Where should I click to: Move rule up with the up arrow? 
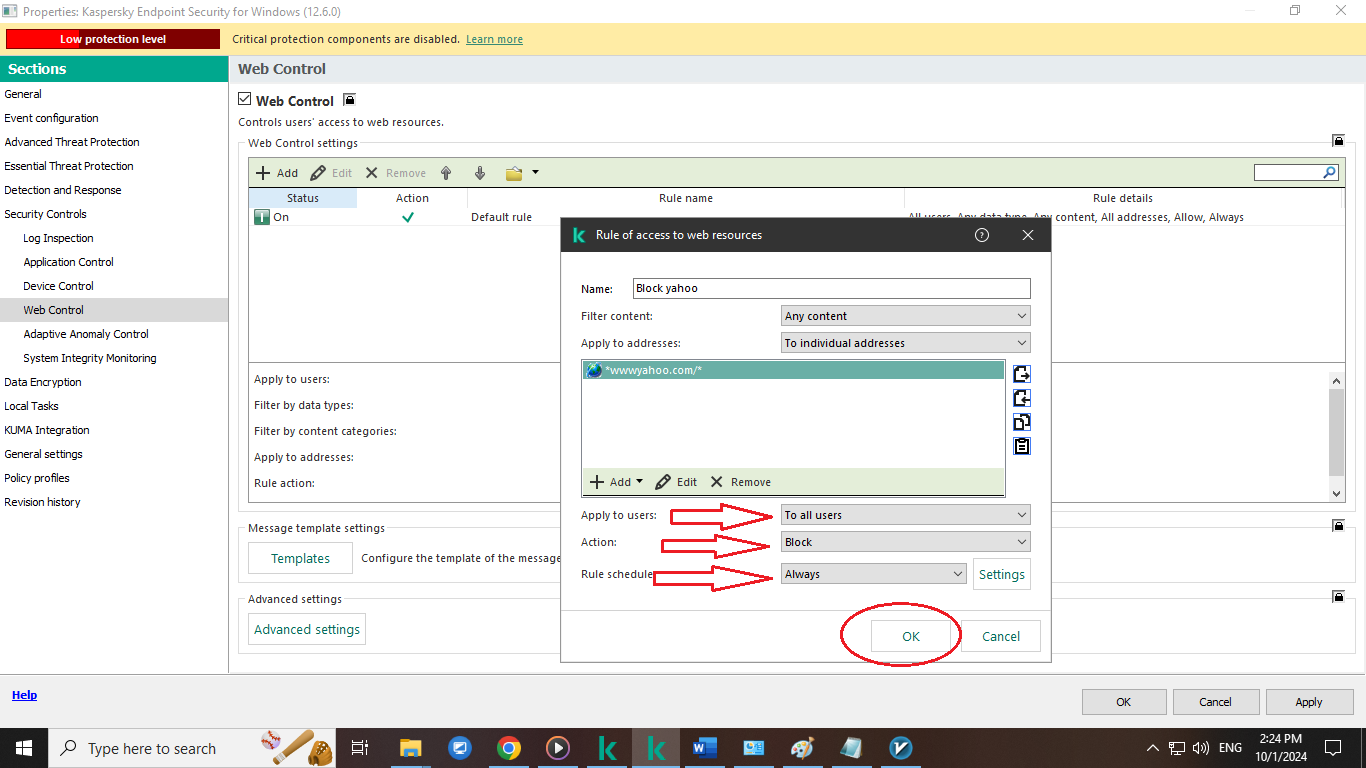(446, 173)
